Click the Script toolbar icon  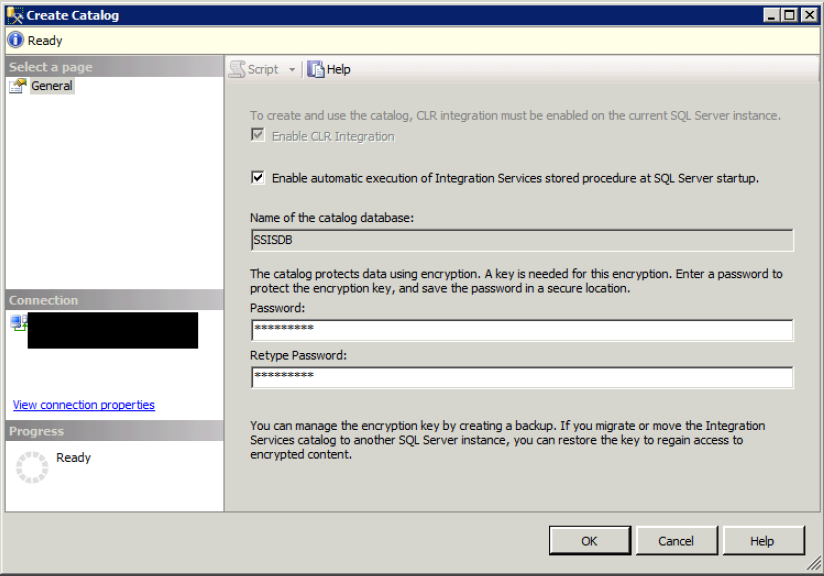pyautogui.click(x=238, y=69)
